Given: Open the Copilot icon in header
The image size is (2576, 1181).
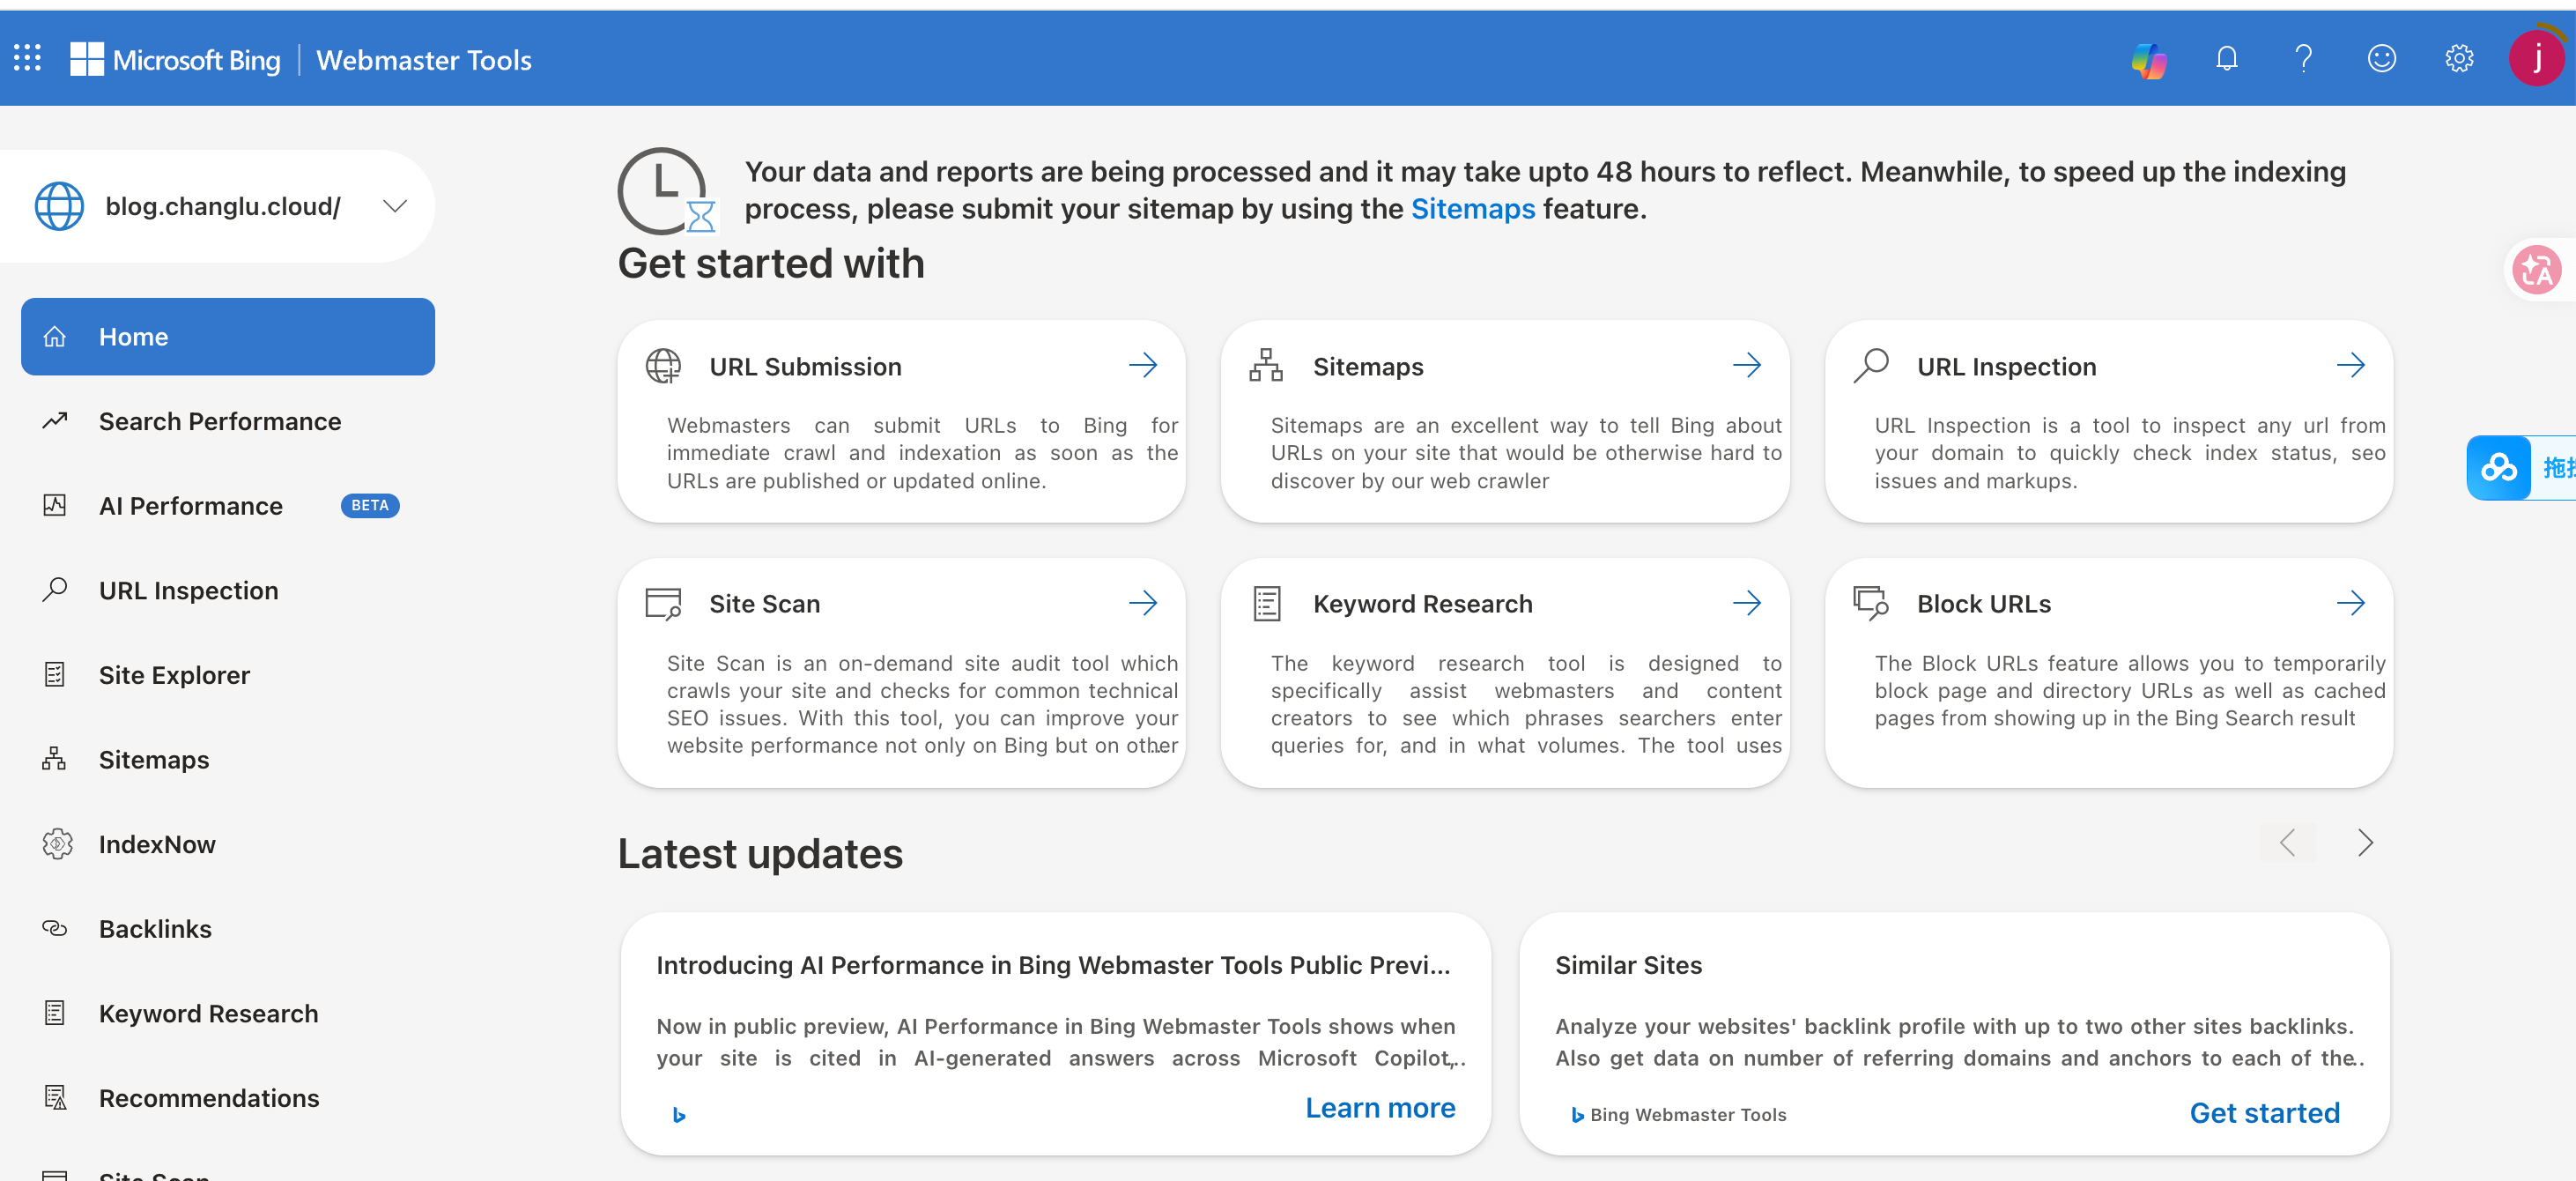Looking at the screenshot, I should (x=2148, y=59).
